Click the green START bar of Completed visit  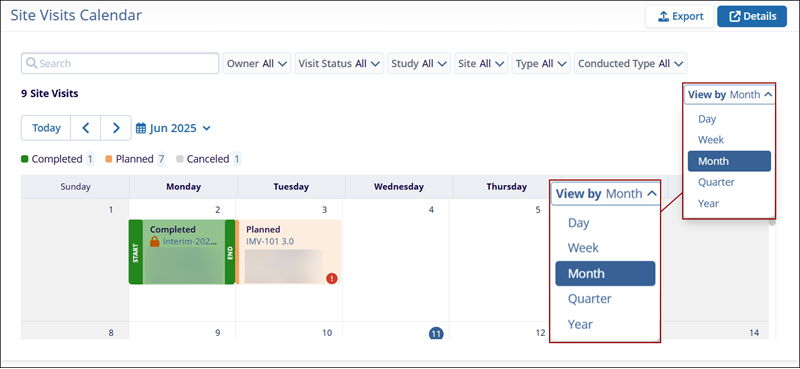136,252
